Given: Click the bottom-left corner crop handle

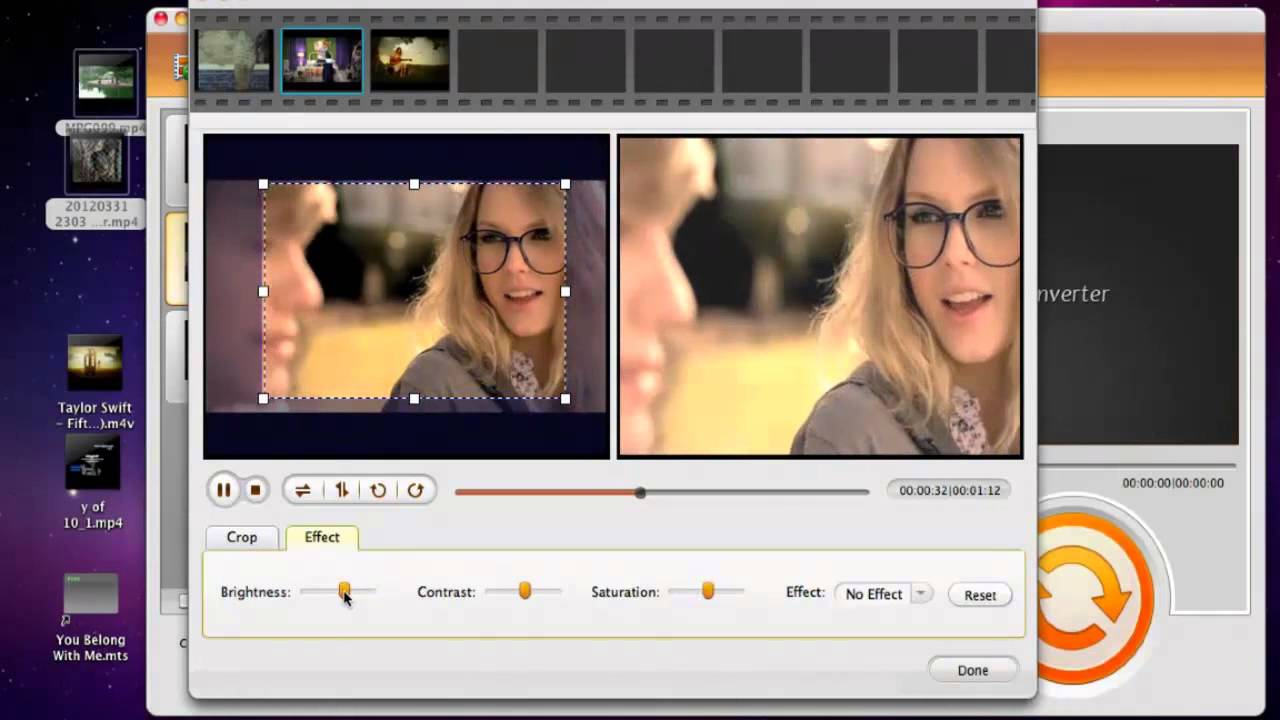Looking at the screenshot, I should 263,399.
